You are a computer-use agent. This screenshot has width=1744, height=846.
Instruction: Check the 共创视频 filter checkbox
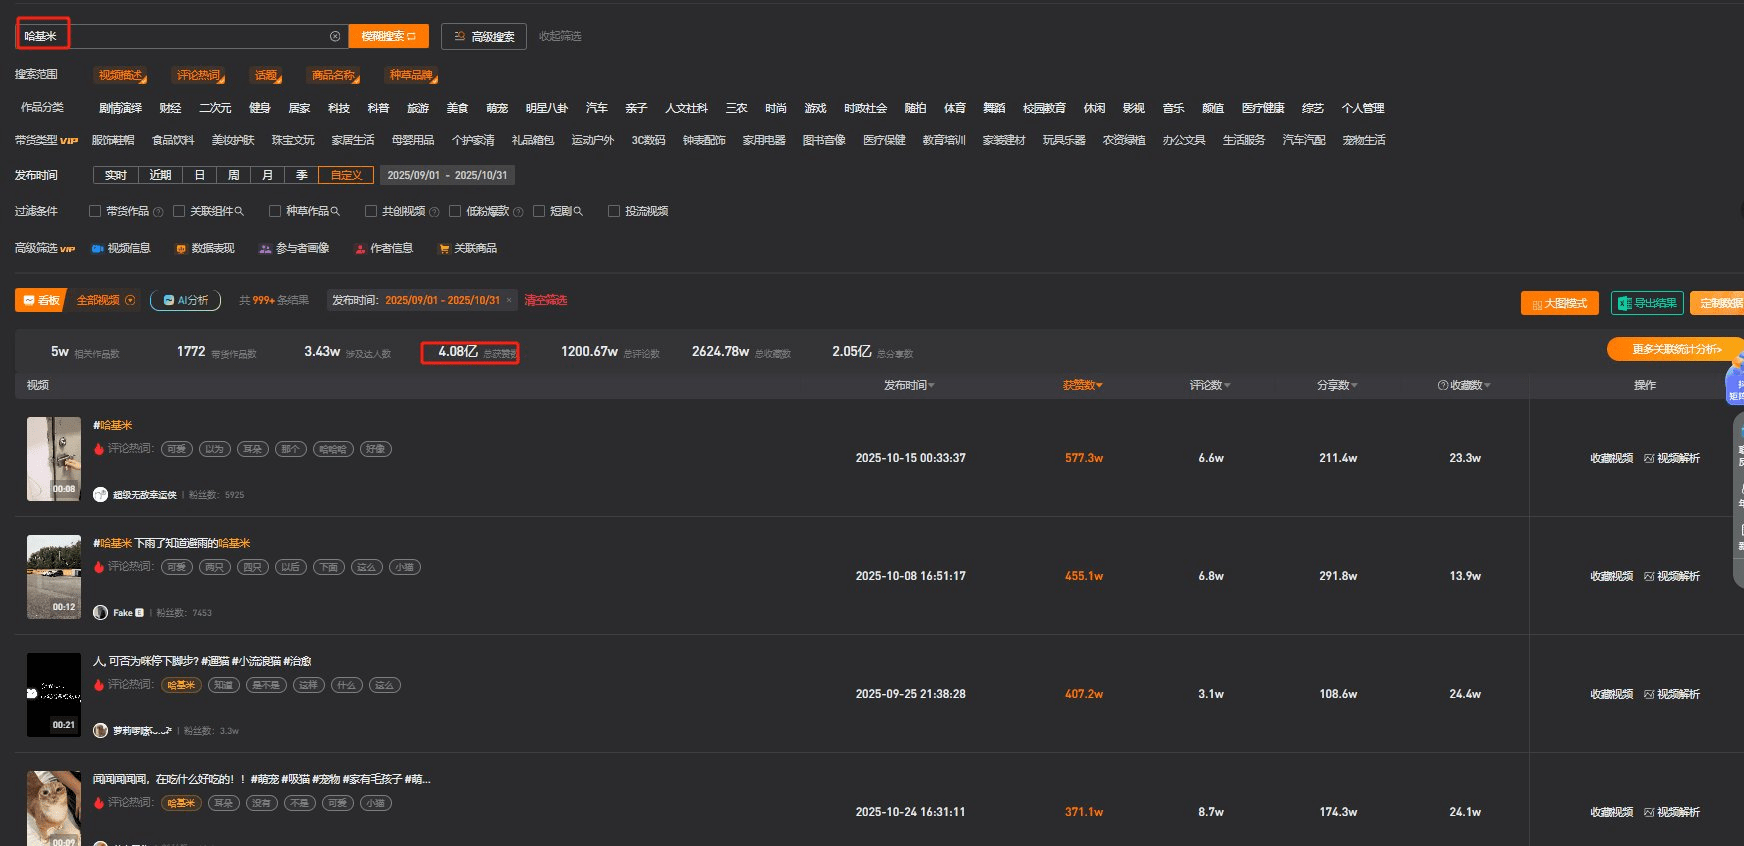coord(371,211)
